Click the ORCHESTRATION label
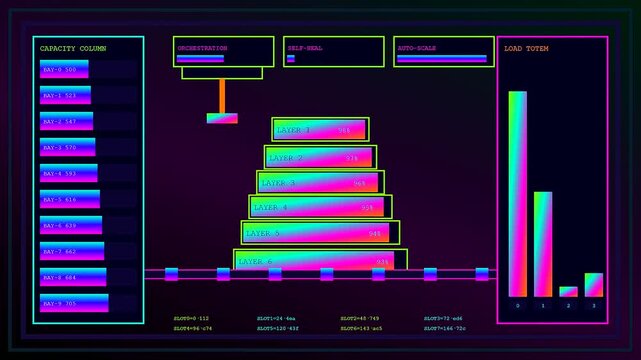 tap(202, 48)
